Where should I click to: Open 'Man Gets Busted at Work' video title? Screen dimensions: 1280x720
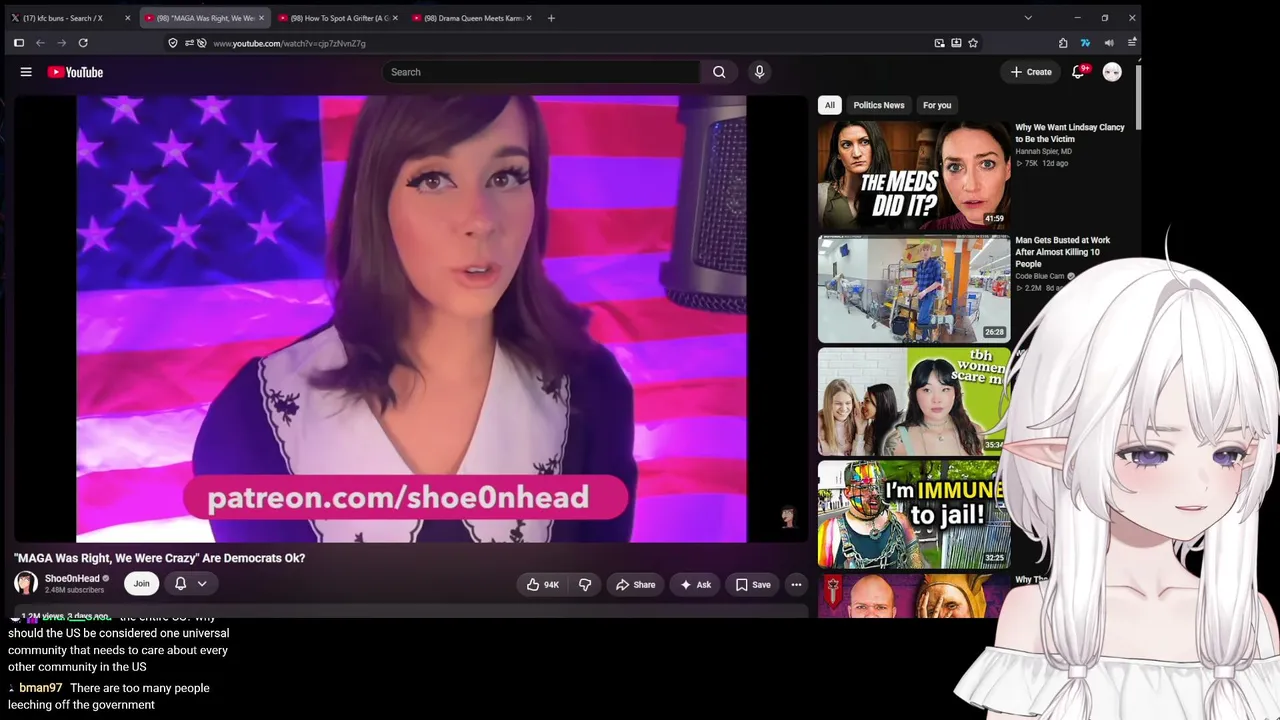[x=1063, y=252]
